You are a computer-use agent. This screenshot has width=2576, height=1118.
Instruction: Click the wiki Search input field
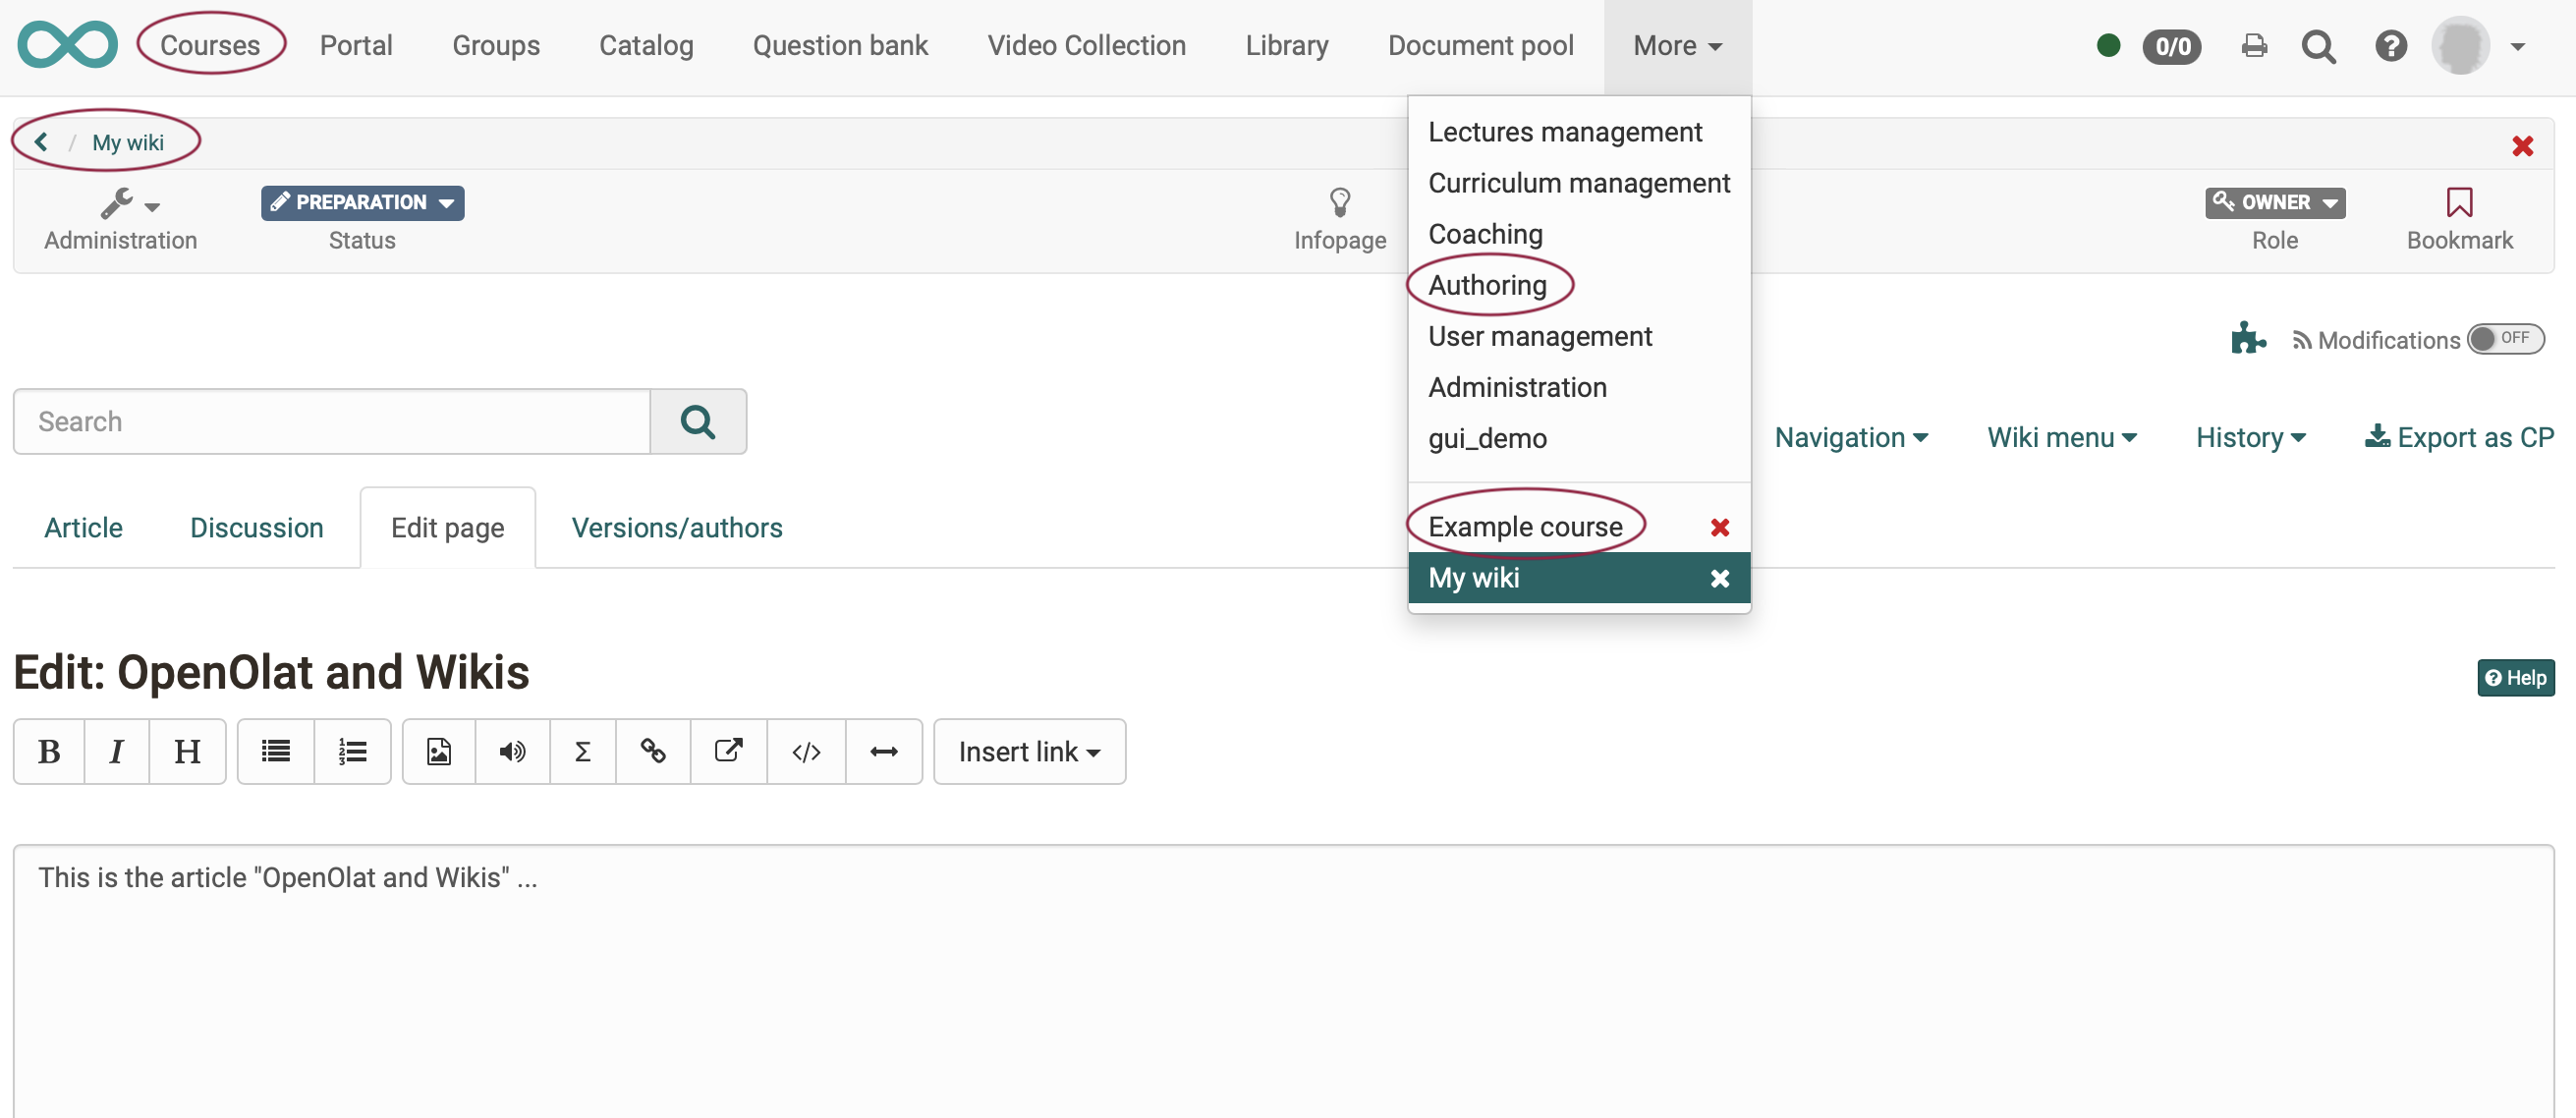tap(331, 421)
